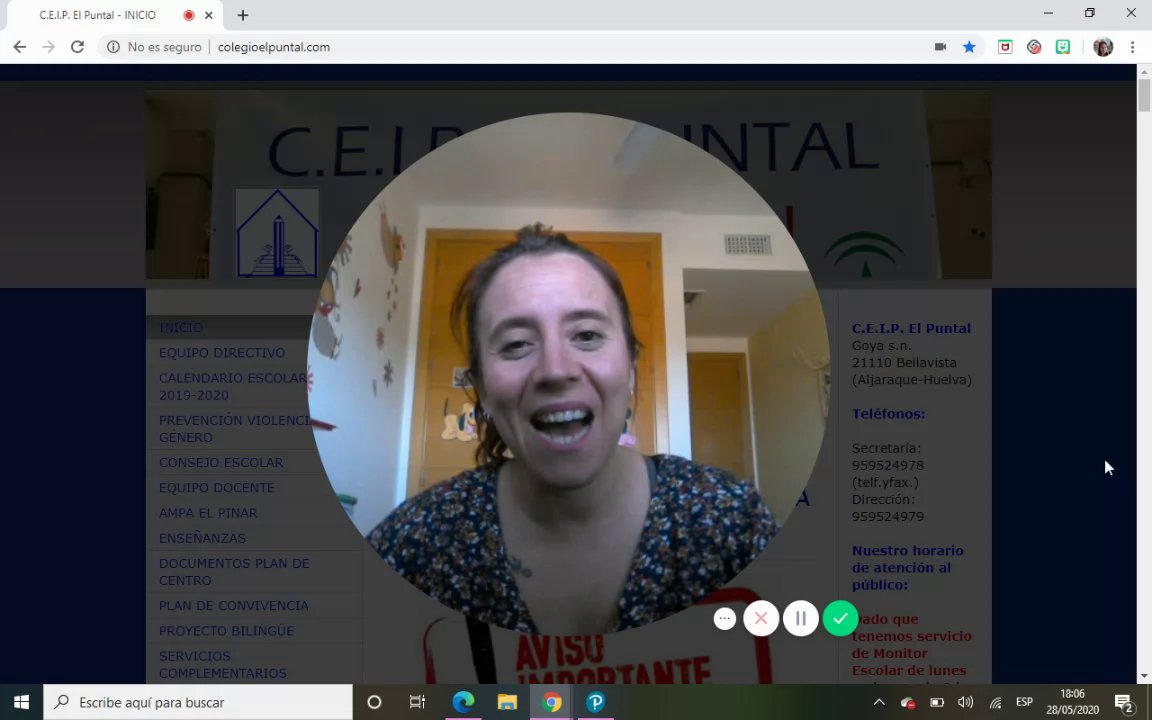Open a new browser tab
1152x720 pixels.
[x=243, y=15]
